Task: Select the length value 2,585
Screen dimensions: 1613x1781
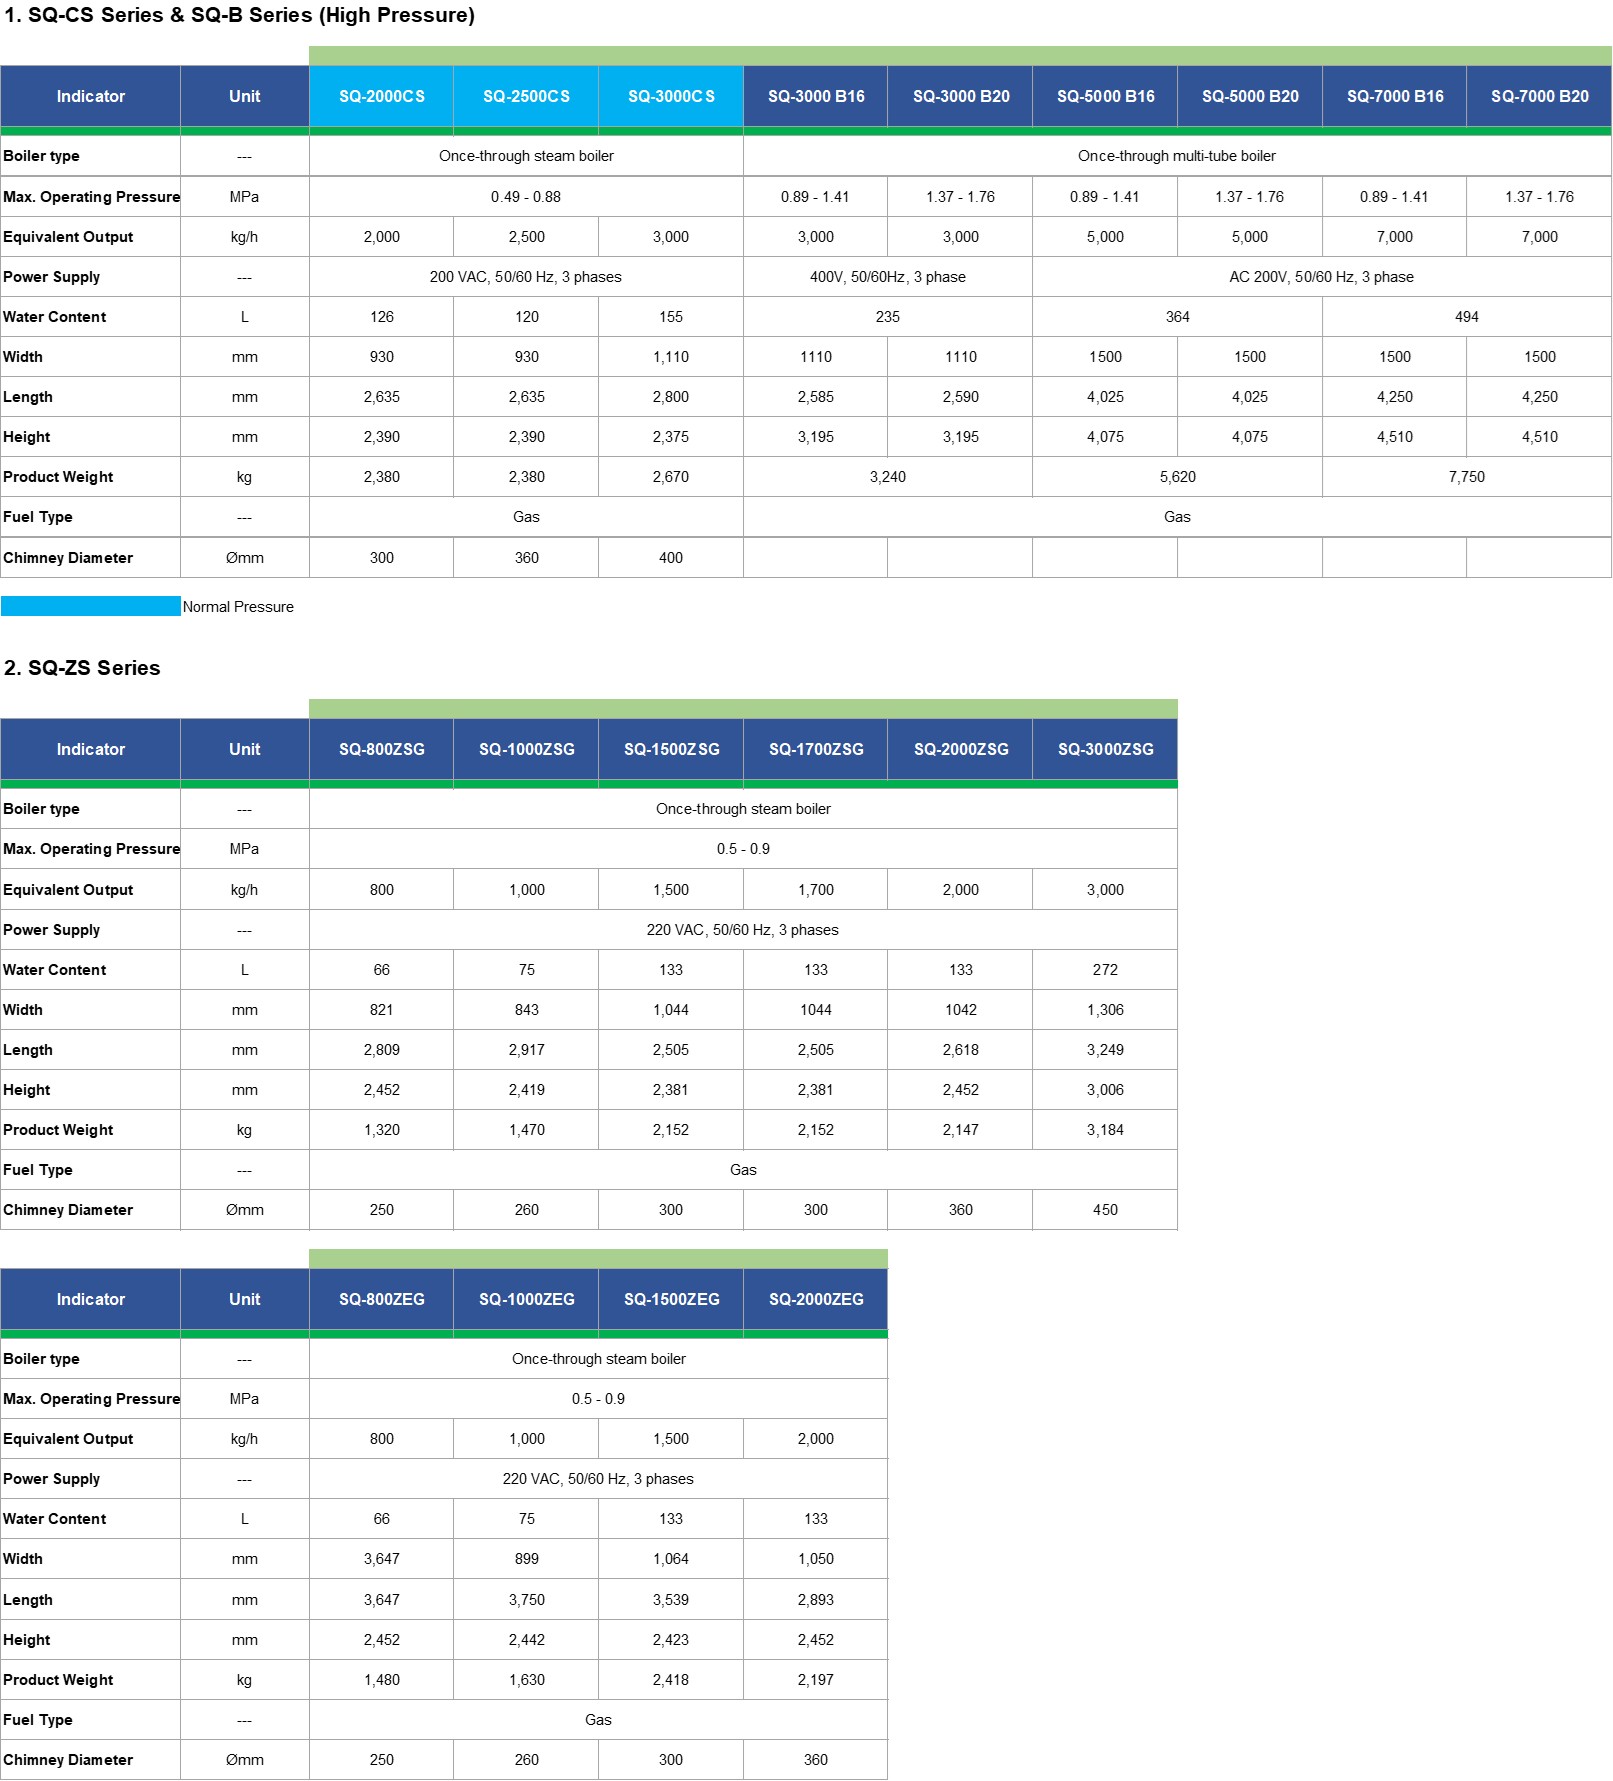Action: coord(815,397)
